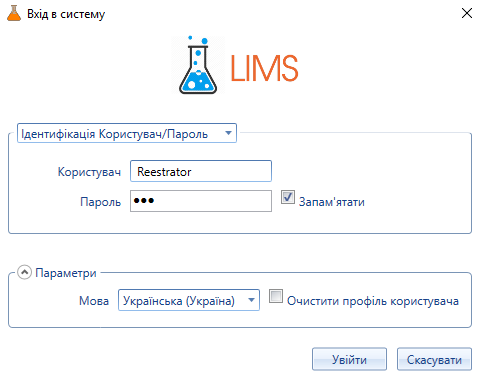Toggle the Запам'ятати checkbox

click(x=288, y=197)
